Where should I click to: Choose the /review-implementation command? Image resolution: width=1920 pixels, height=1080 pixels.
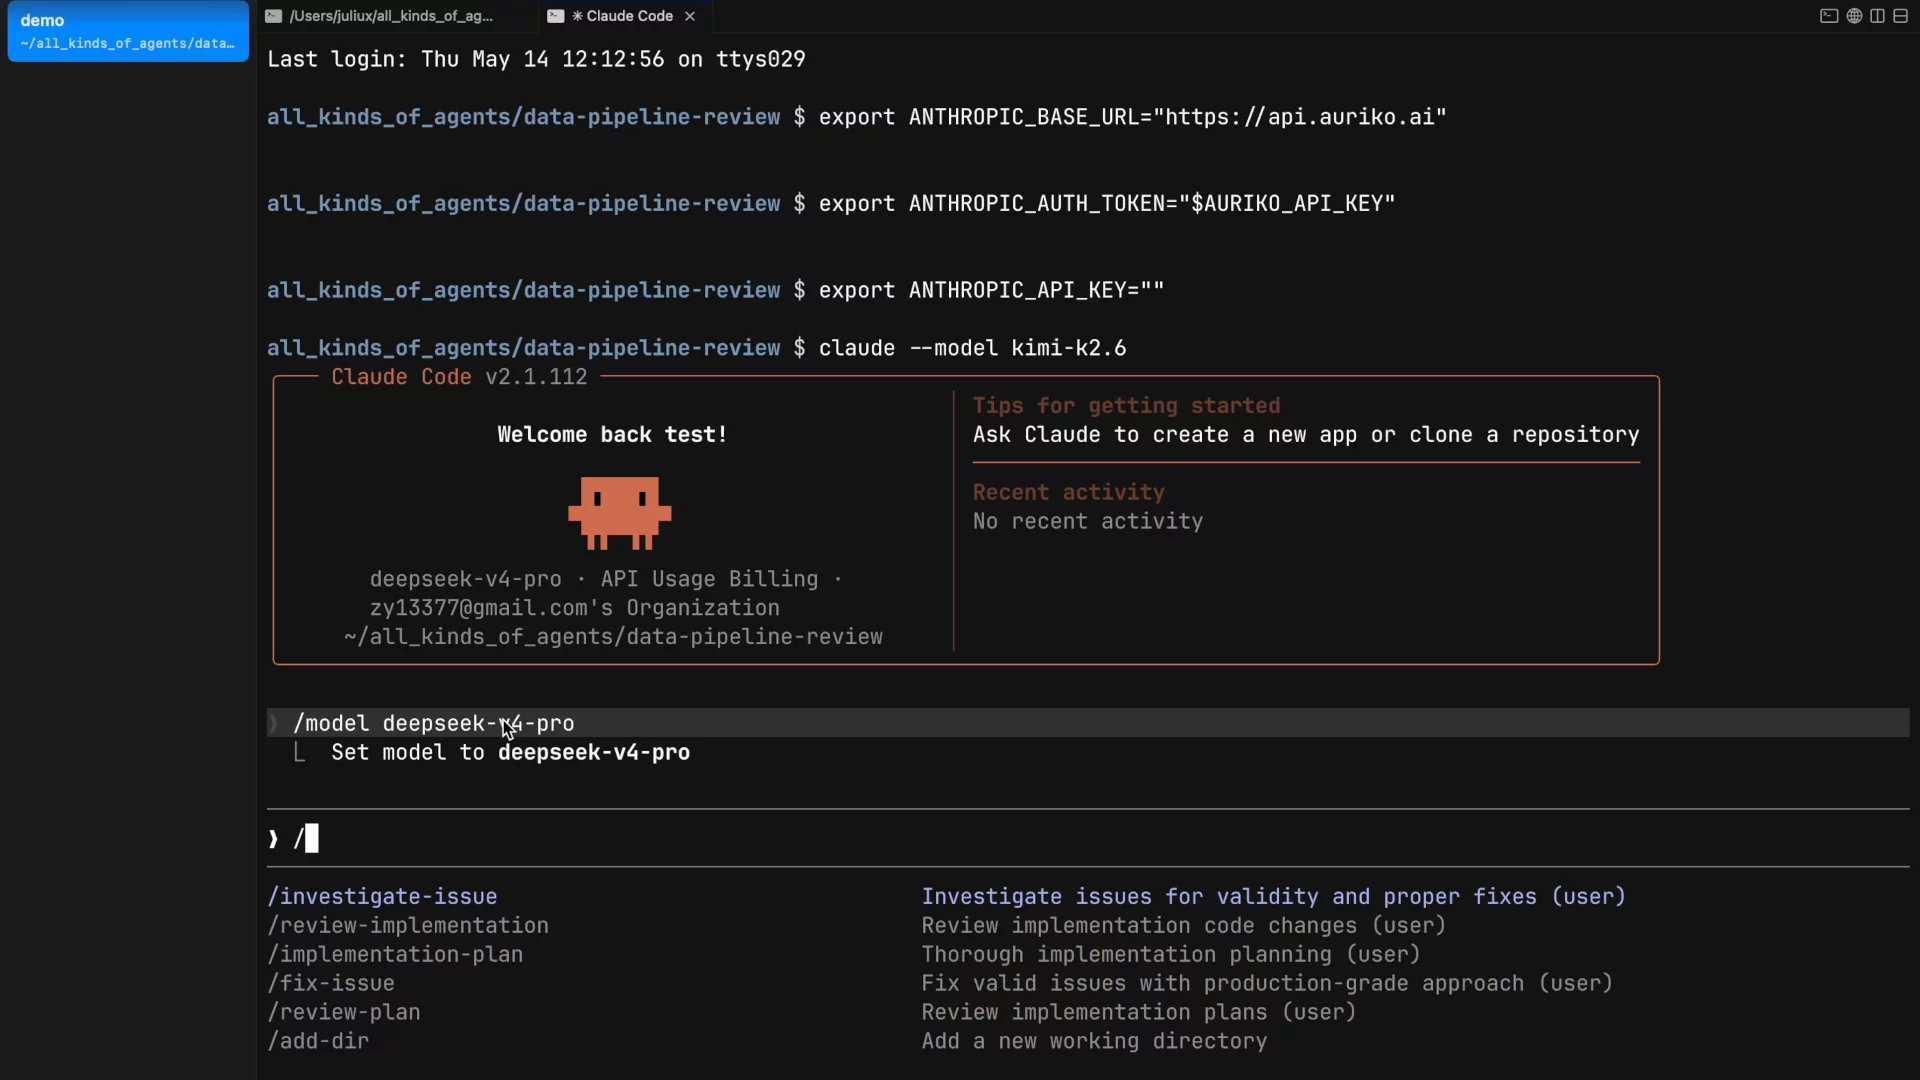[408, 926]
